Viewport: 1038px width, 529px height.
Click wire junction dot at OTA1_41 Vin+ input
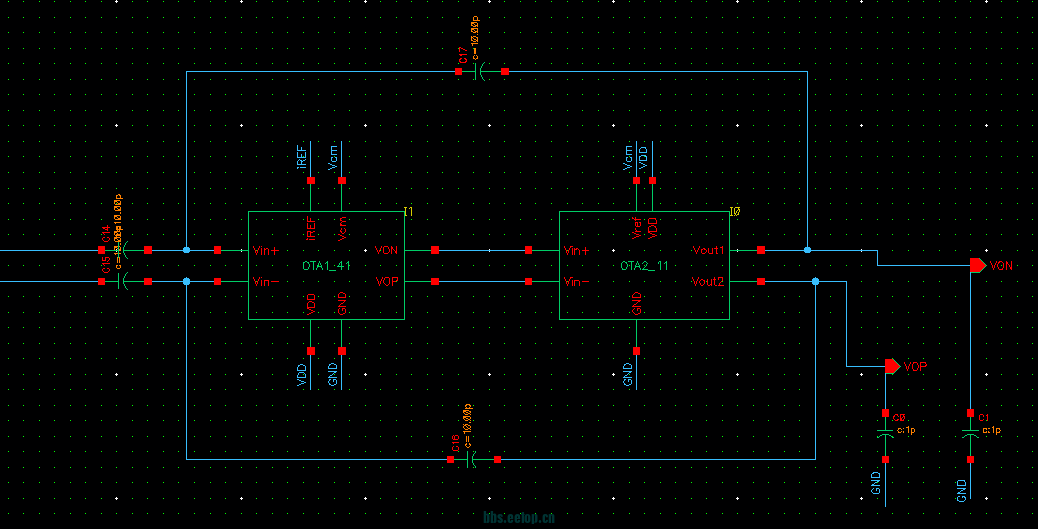(x=187, y=250)
